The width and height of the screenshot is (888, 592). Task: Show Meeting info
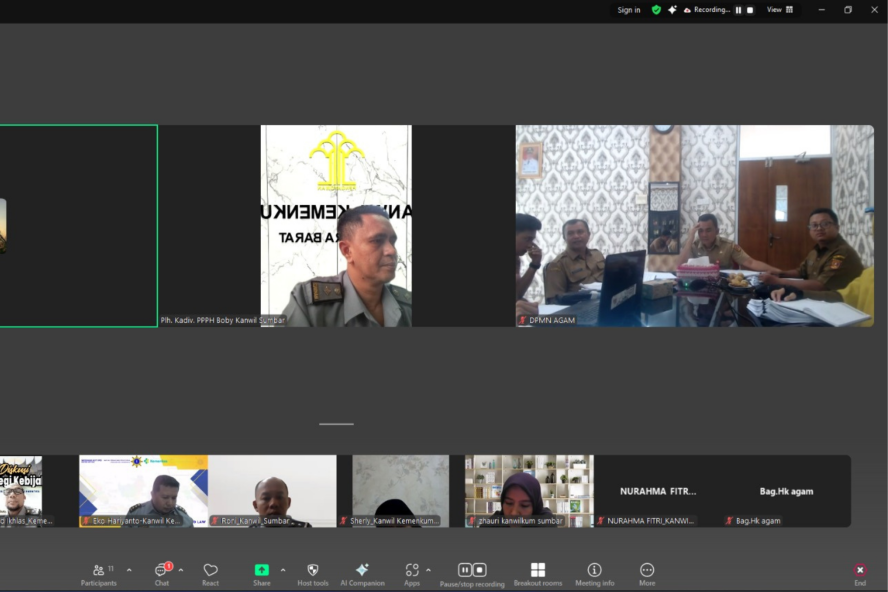click(x=595, y=574)
